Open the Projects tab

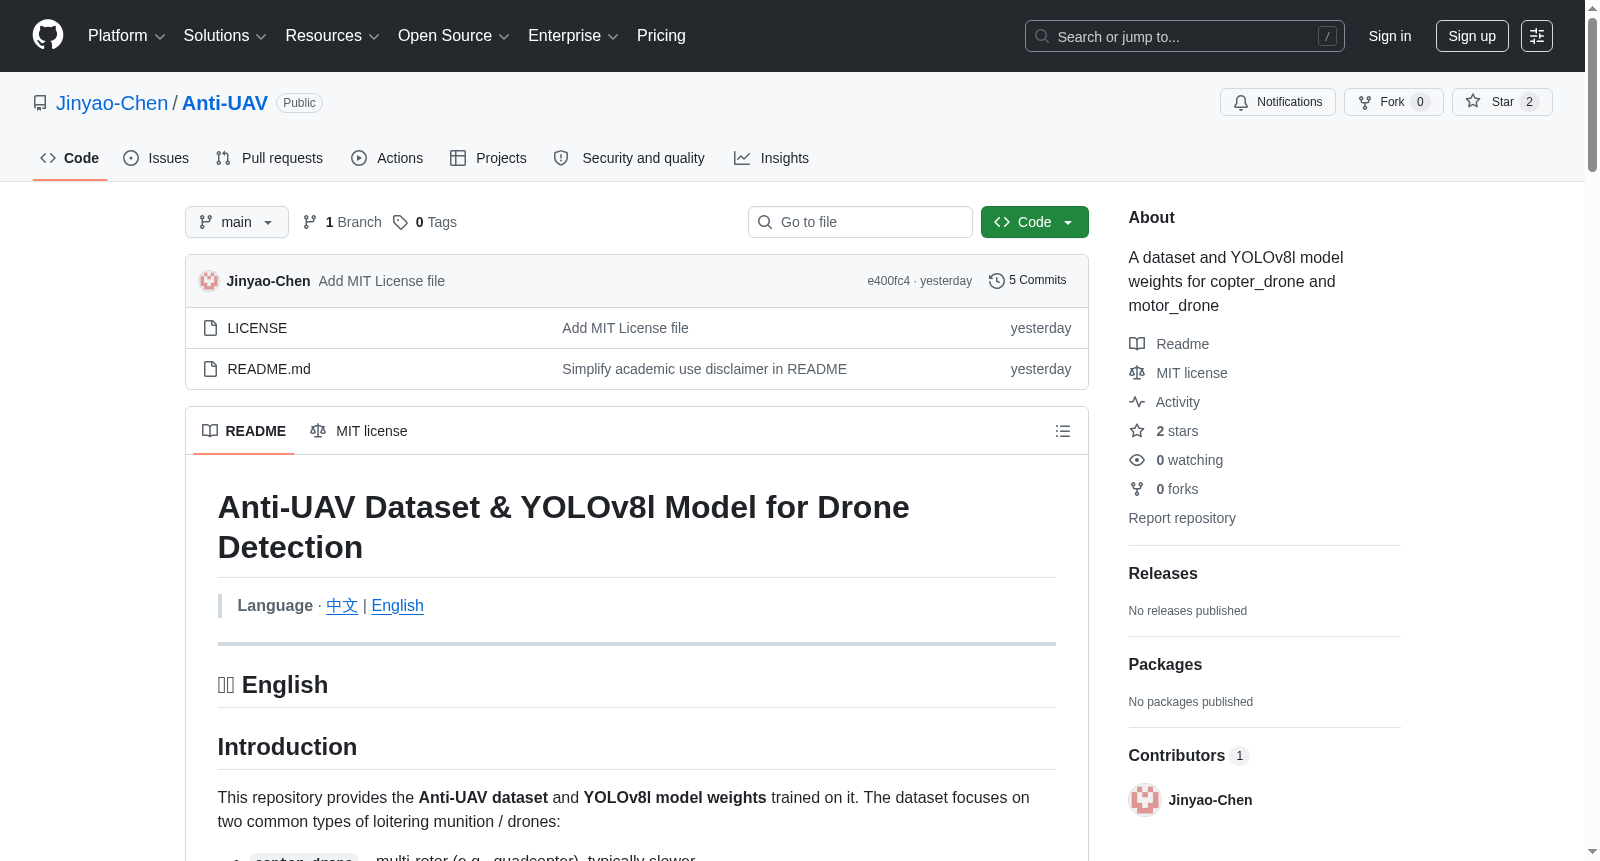488,158
